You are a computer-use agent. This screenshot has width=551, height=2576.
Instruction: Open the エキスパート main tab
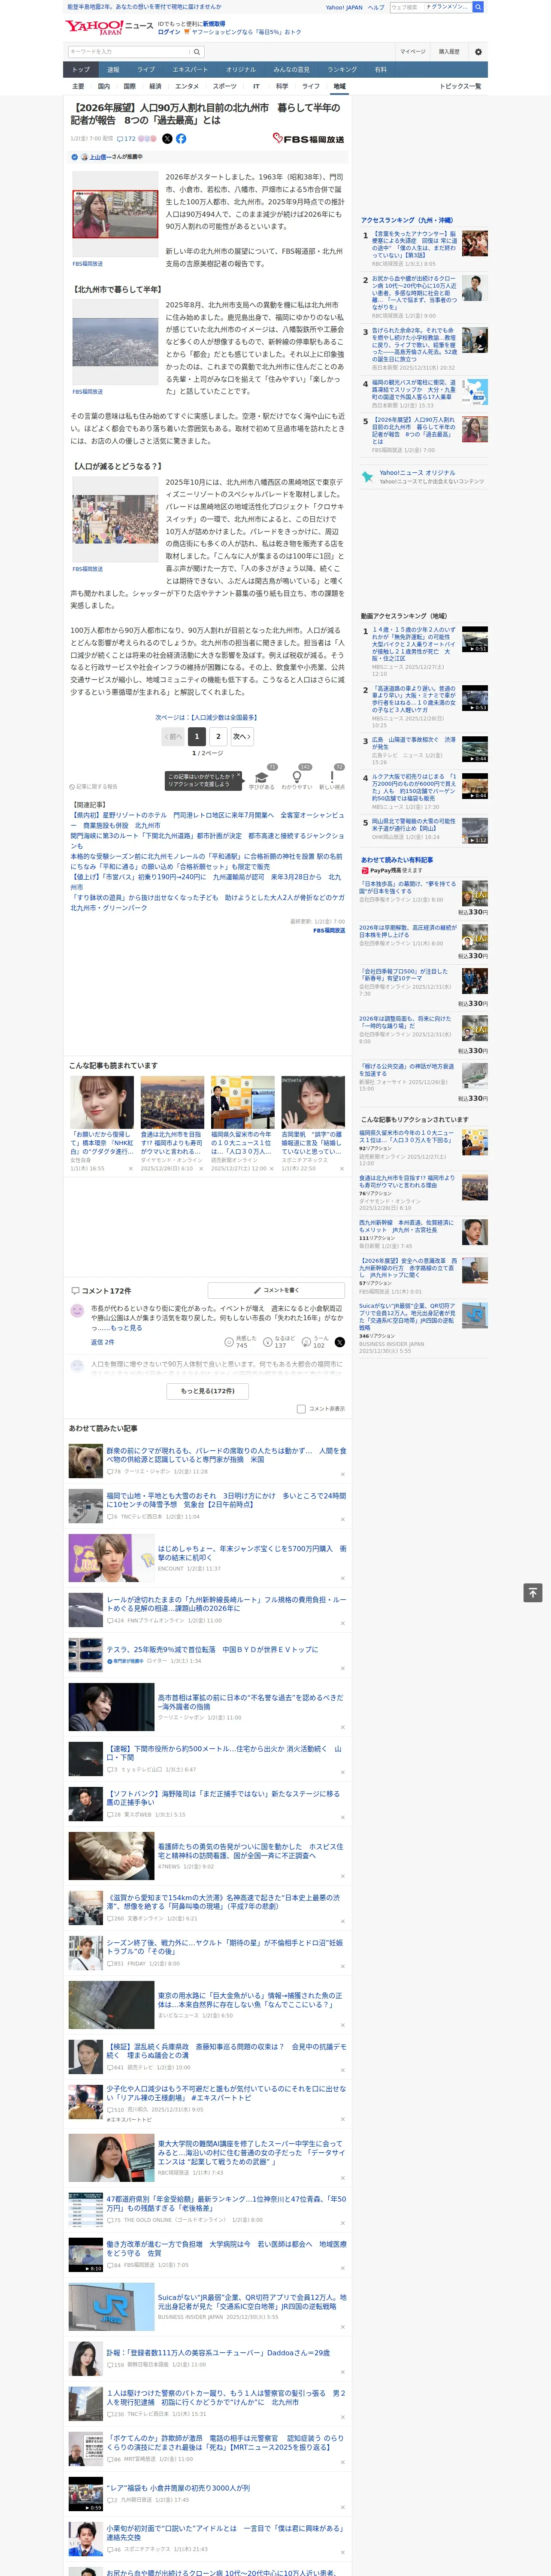tap(190, 70)
